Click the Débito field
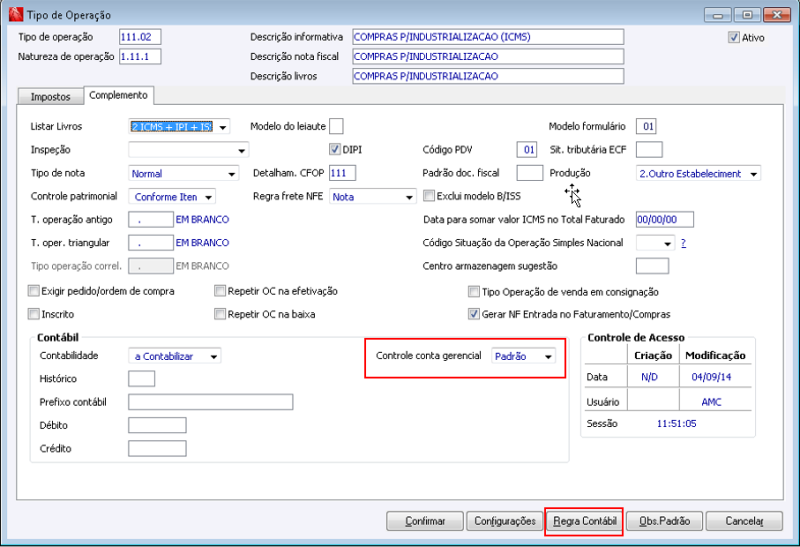 tap(157, 425)
